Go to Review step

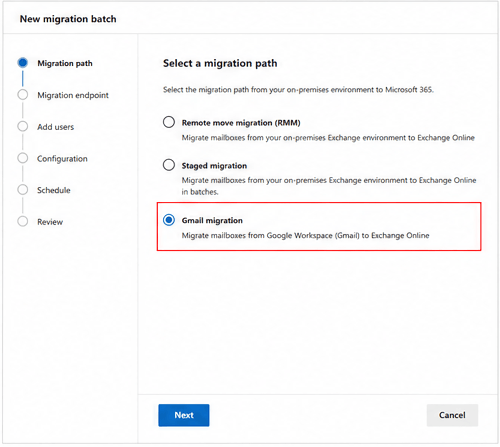(50, 222)
